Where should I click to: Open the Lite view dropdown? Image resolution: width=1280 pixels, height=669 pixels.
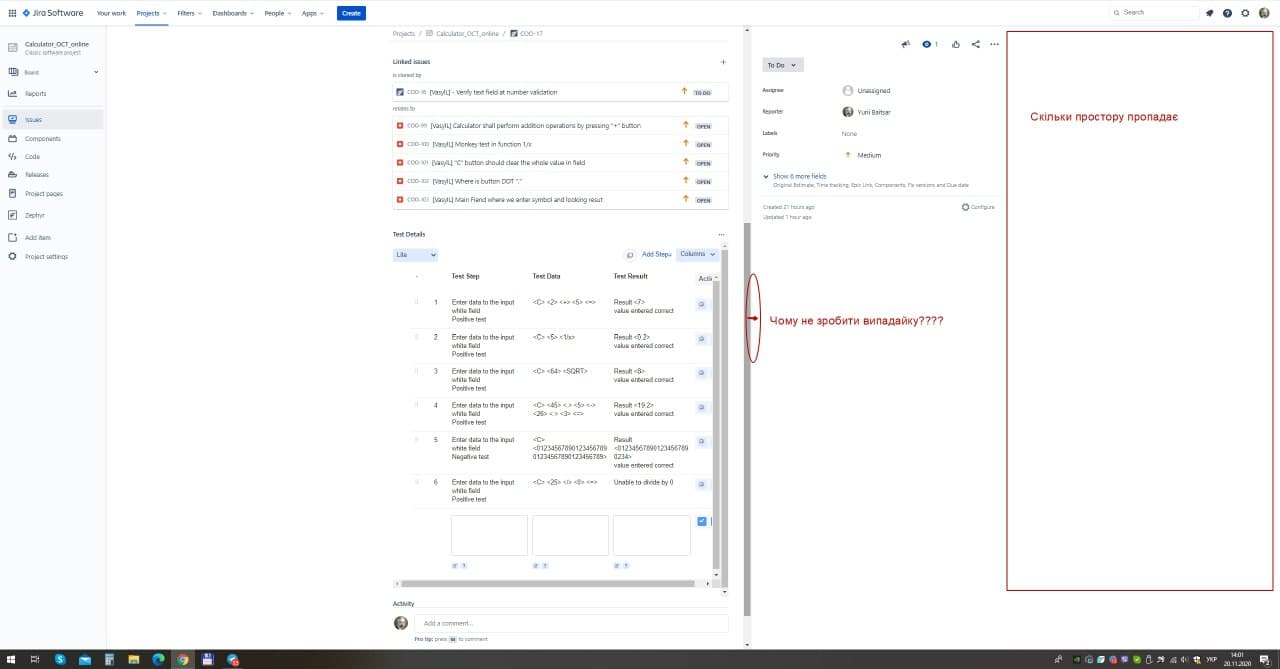coord(415,255)
